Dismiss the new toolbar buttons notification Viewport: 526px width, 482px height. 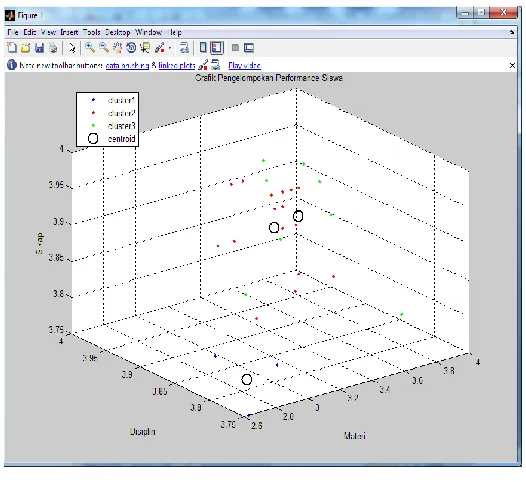(512, 65)
